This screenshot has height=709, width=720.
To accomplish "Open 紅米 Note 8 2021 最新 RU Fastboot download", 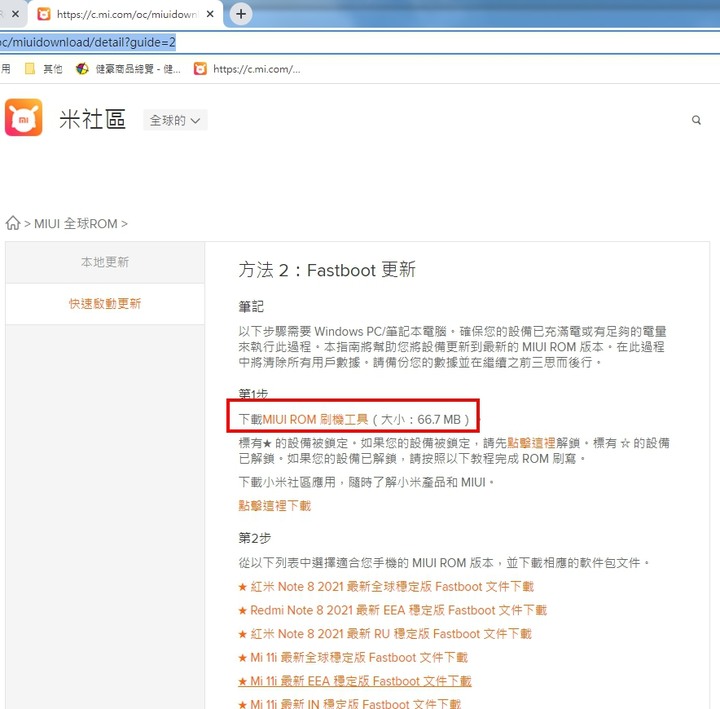I will [x=385, y=634].
